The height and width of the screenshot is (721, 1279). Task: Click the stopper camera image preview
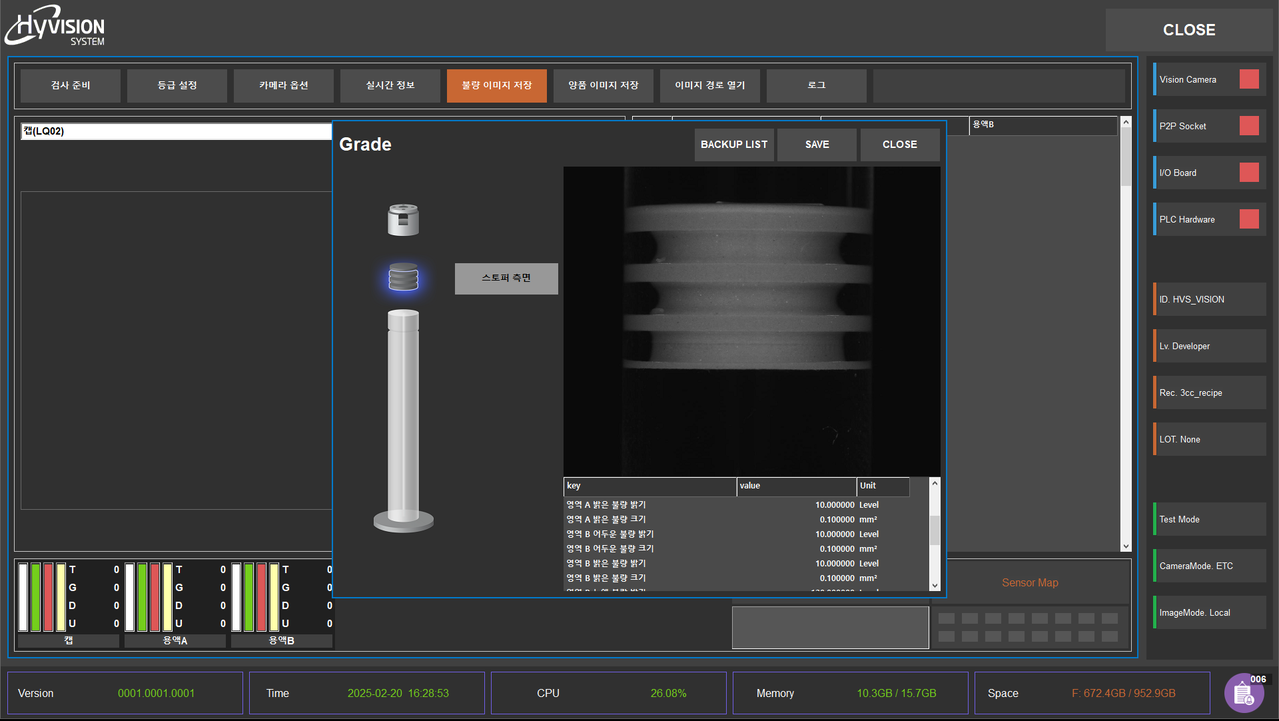click(x=752, y=321)
